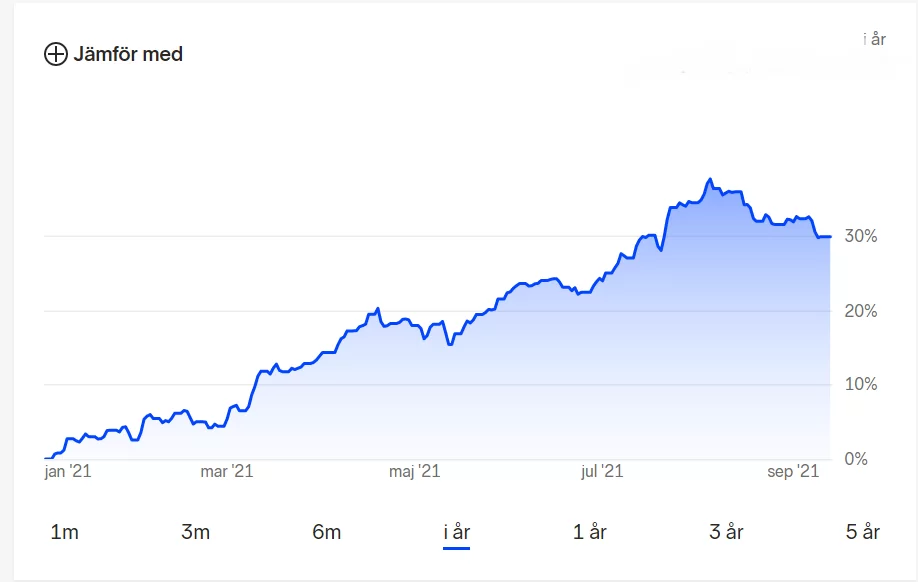Screen dimensions: 918x582
Task: Click the 0% y-axis label
Action: point(856,459)
